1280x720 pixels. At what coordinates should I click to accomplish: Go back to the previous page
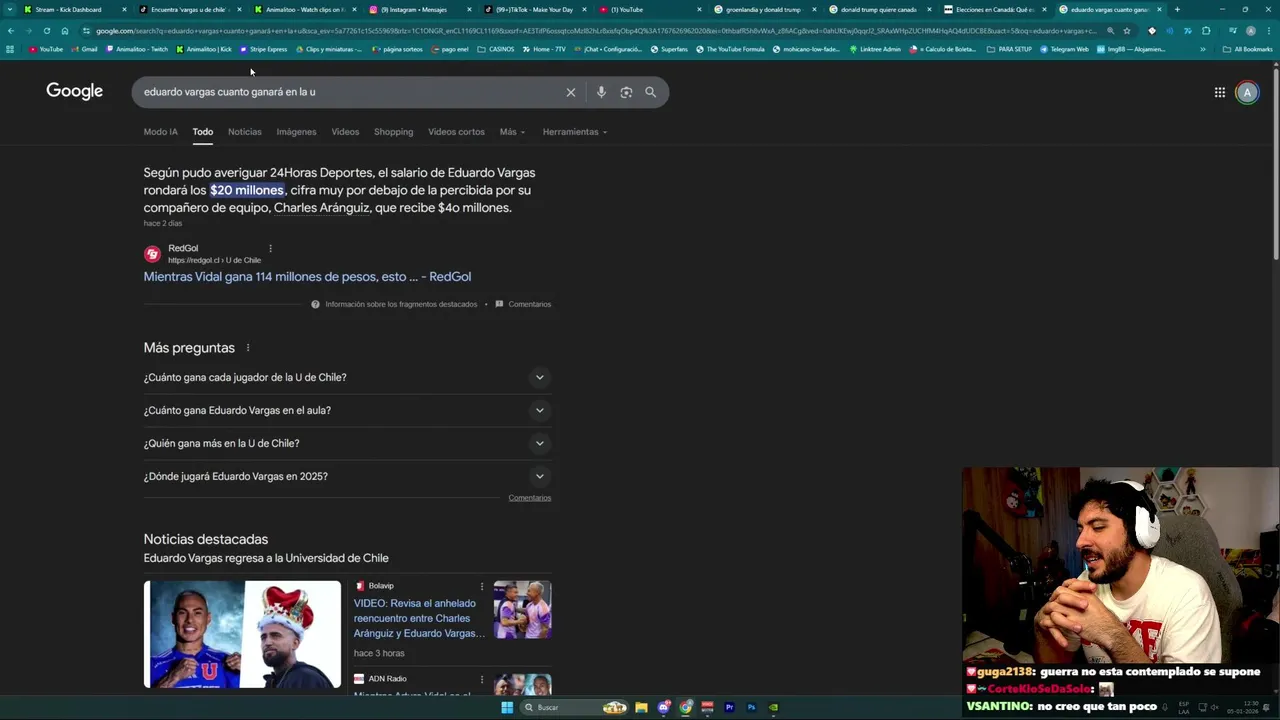(11, 31)
